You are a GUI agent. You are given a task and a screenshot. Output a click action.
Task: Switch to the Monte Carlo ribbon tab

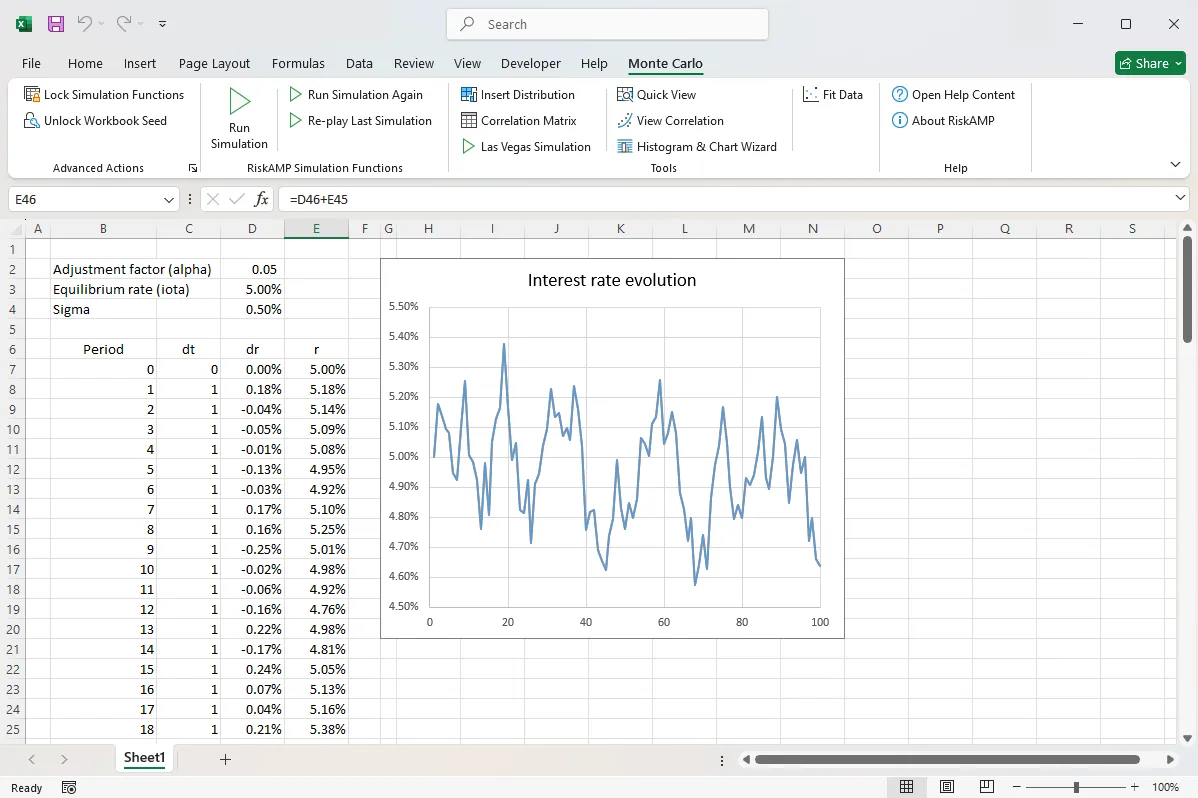[665, 63]
